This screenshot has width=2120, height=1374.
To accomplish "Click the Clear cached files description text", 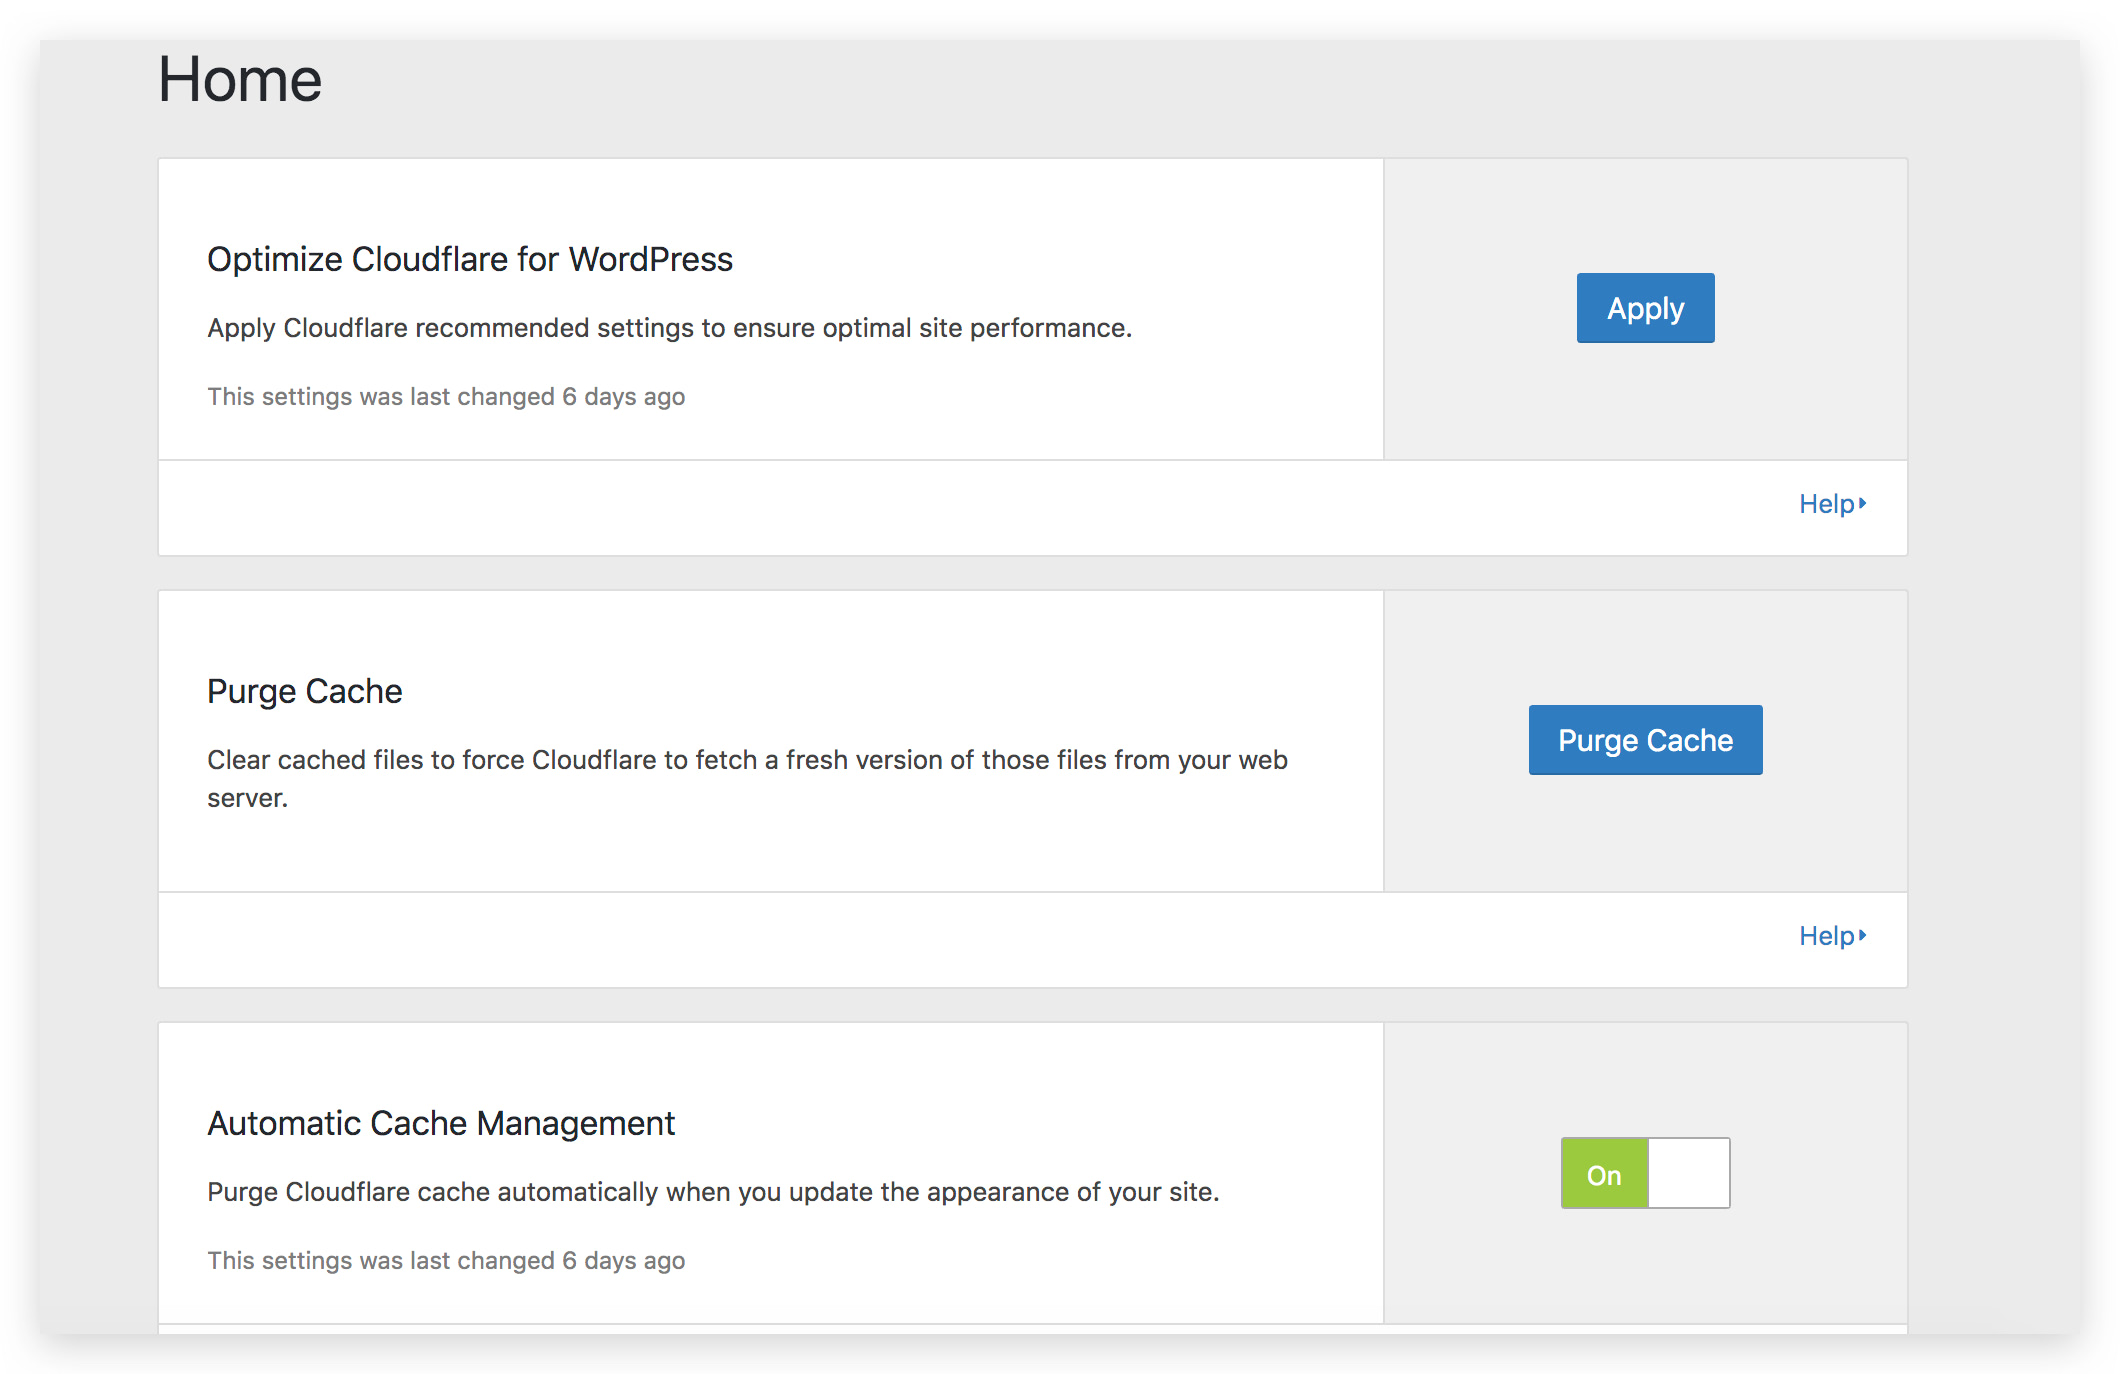I will (746, 760).
